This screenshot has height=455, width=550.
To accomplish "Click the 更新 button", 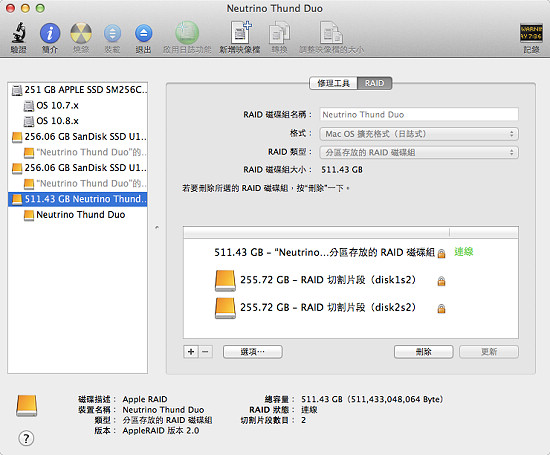I will pos(489,352).
